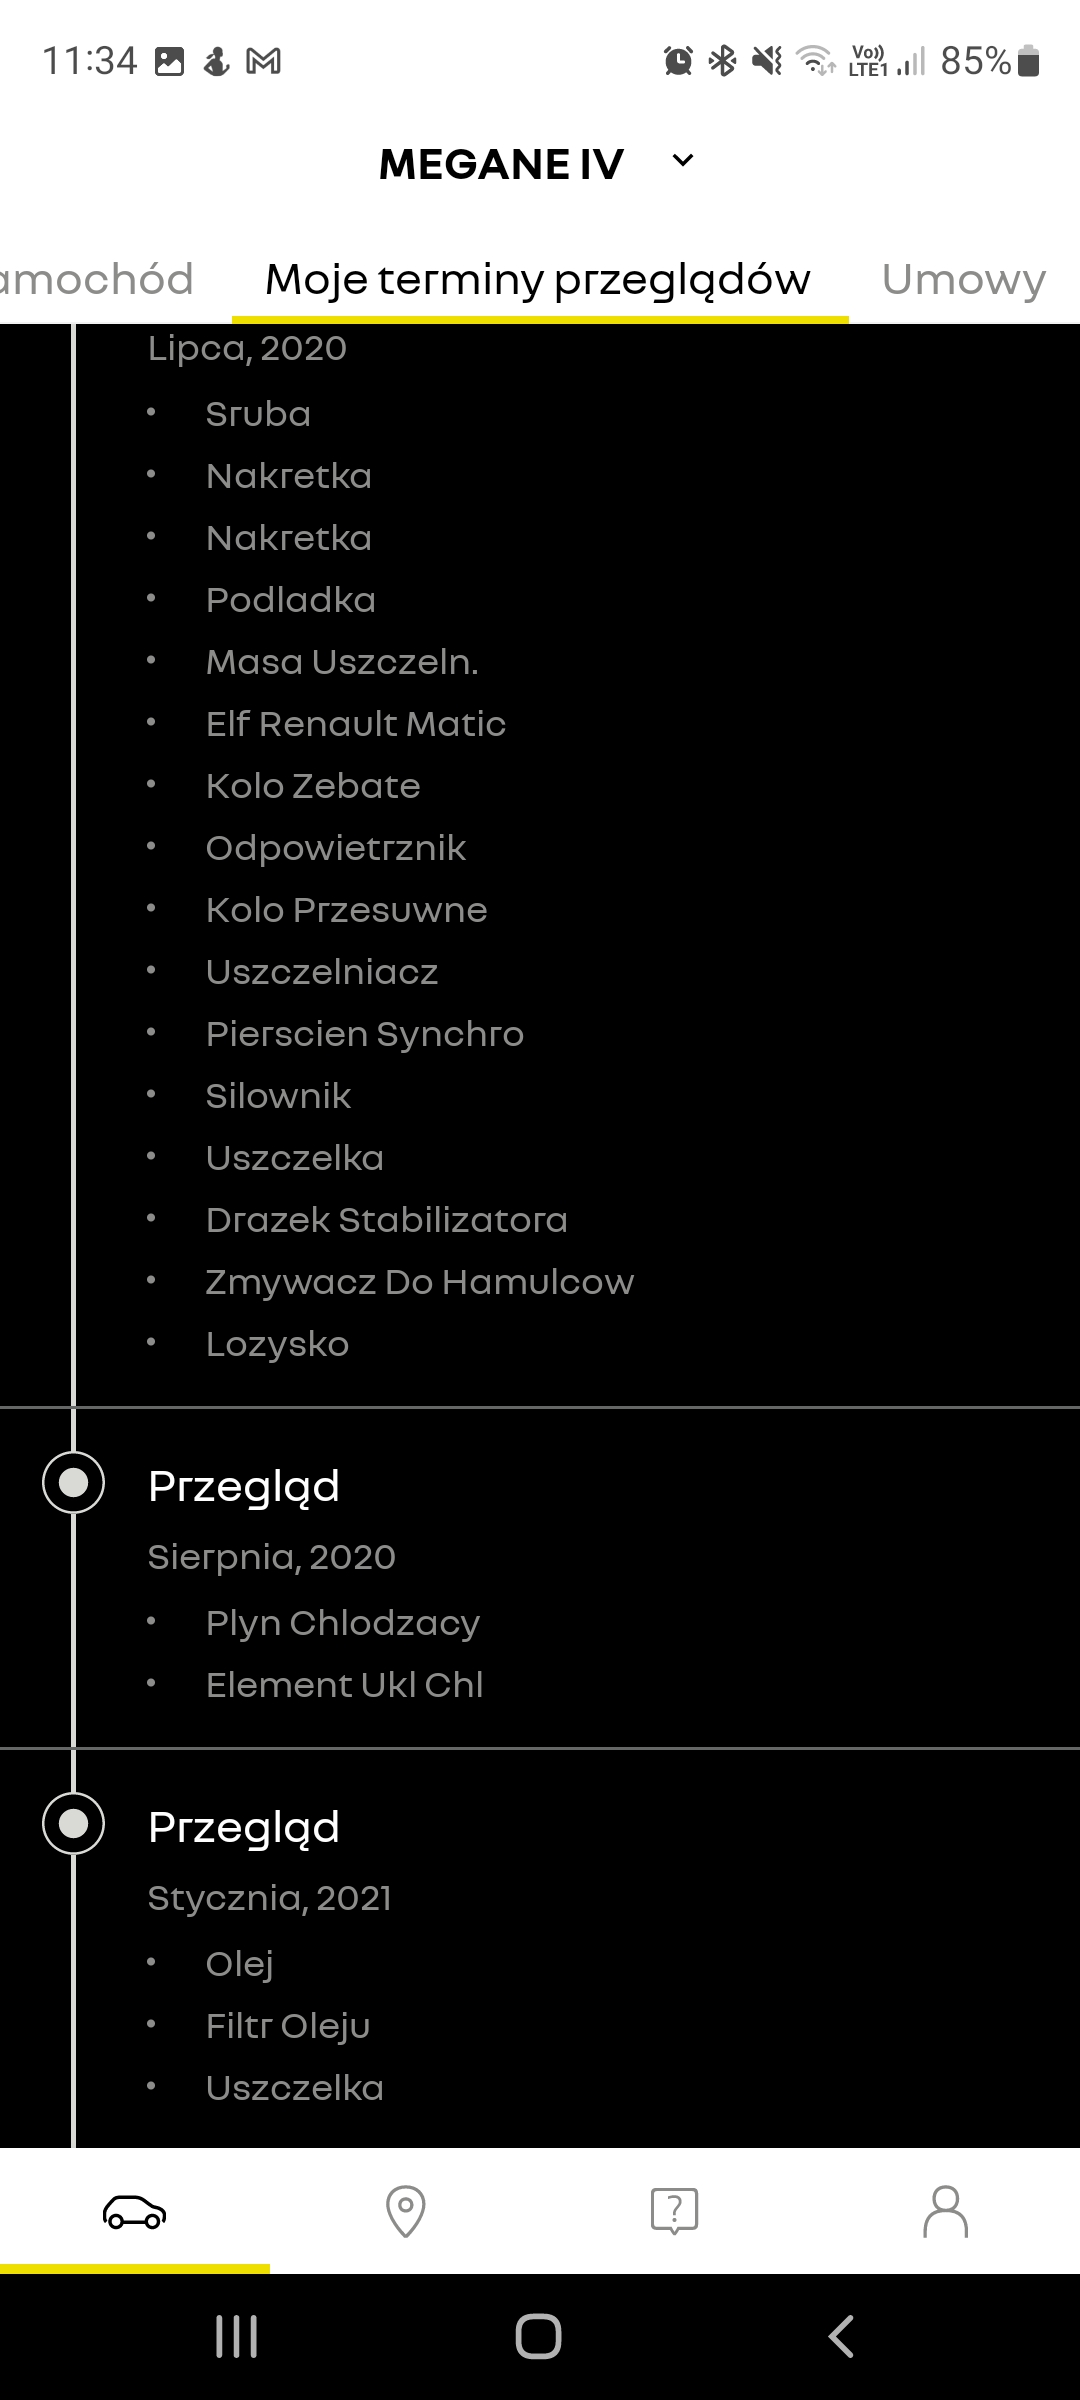Switch to the Umowy tab
Screen dimensions: 1080x2400
point(963,279)
